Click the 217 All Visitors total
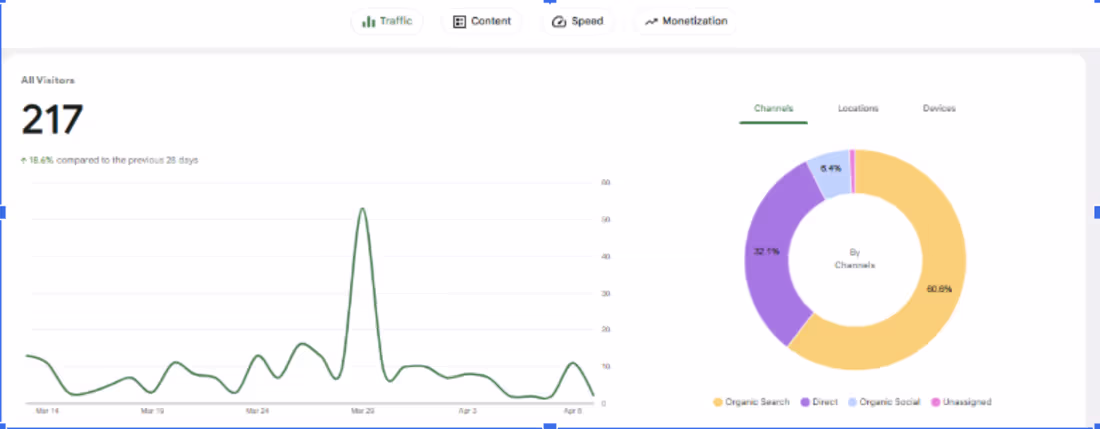The width and height of the screenshot is (1100, 429). 52,119
